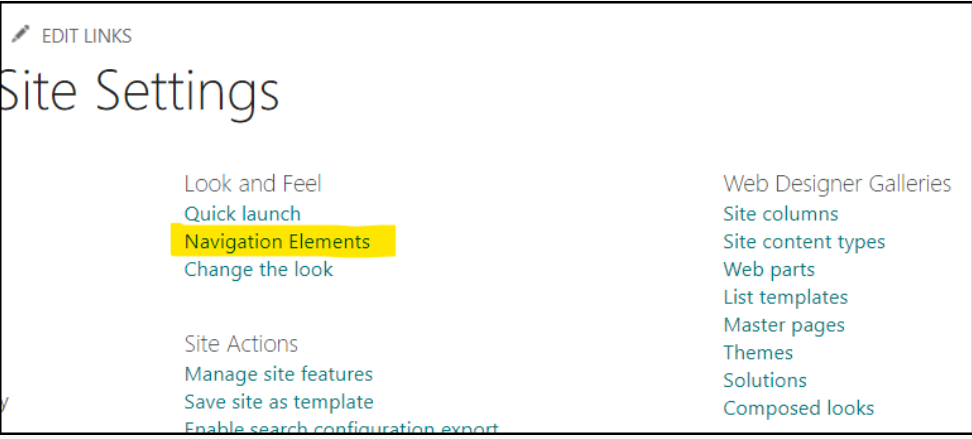Open the Solutions gallery link
The height and width of the screenshot is (439, 972).
pyautogui.click(x=764, y=380)
